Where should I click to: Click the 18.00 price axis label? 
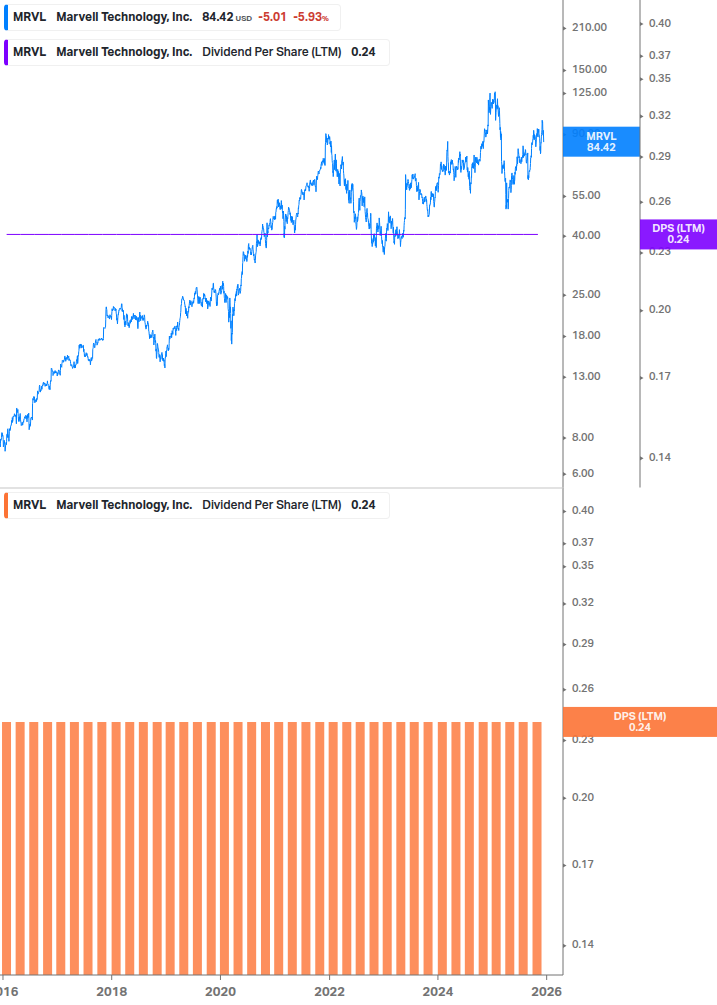586,335
